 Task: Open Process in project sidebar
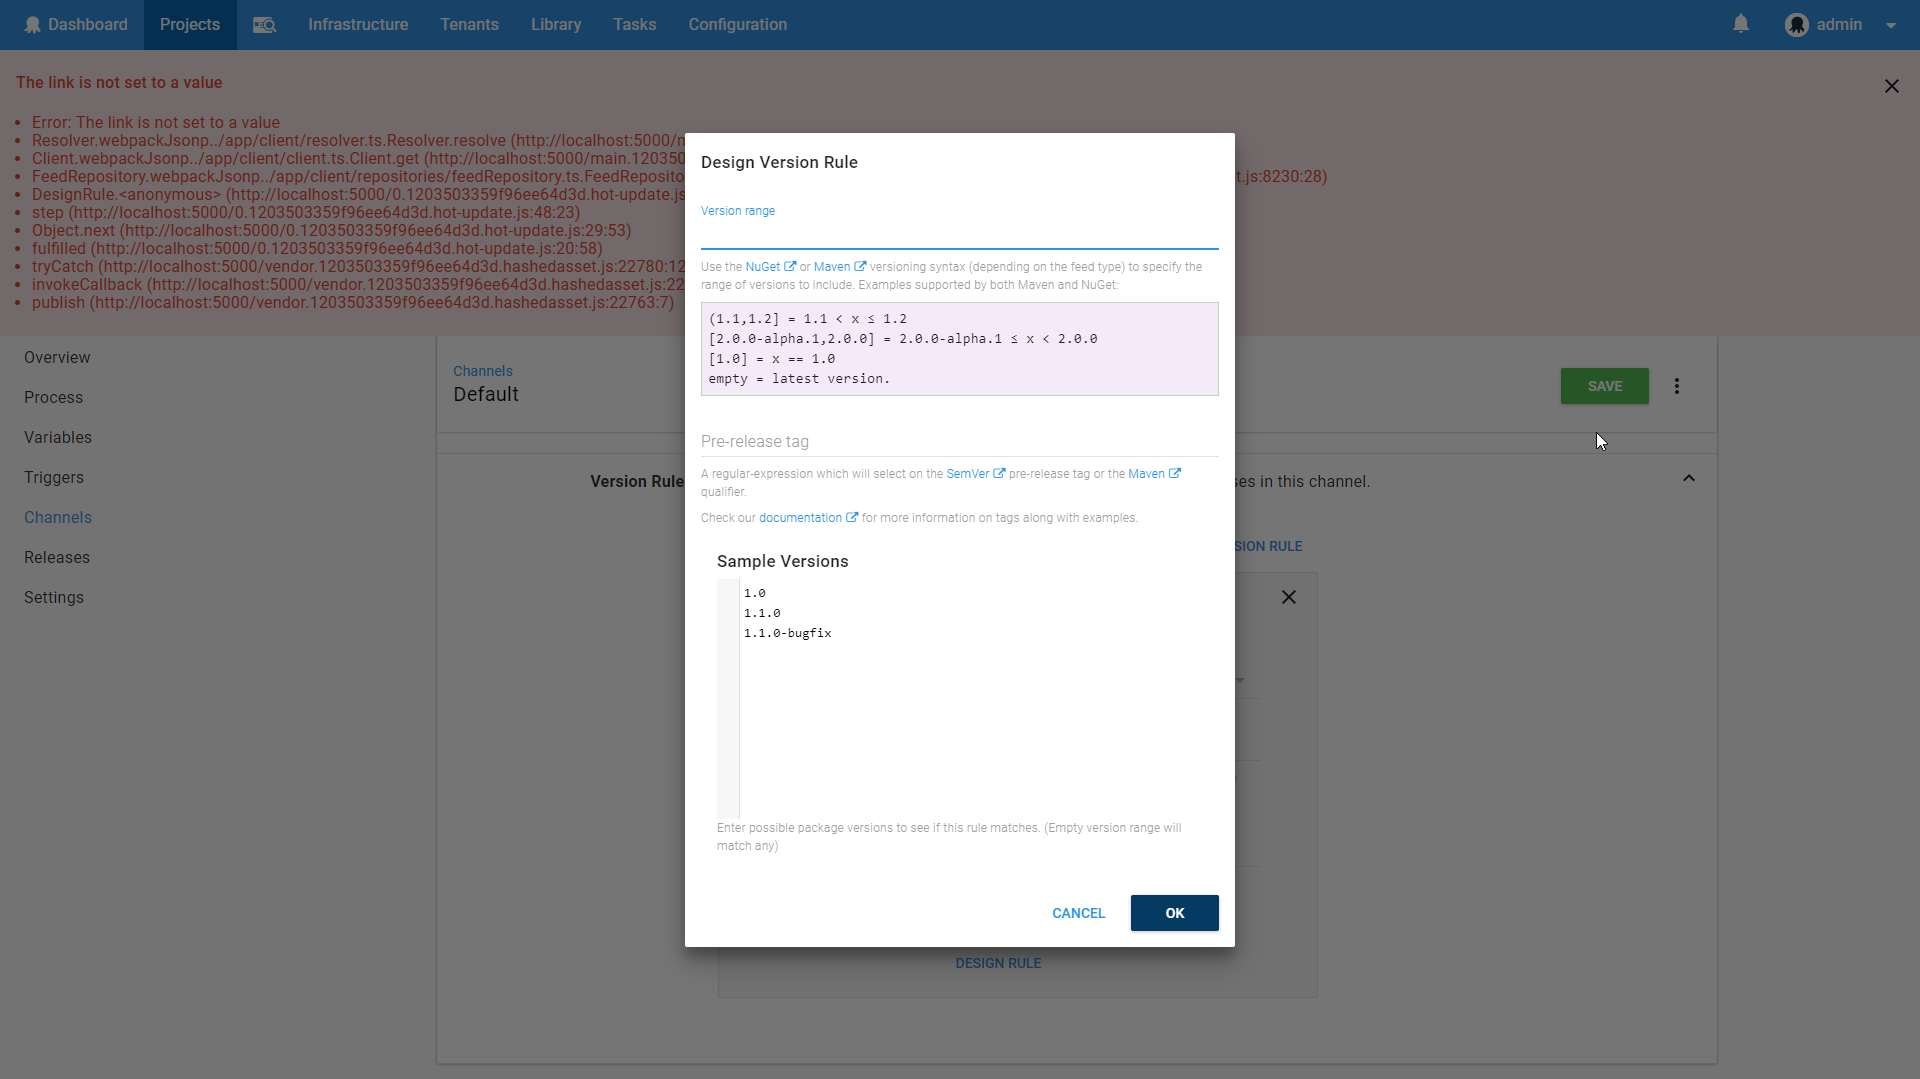tap(54, 398)
